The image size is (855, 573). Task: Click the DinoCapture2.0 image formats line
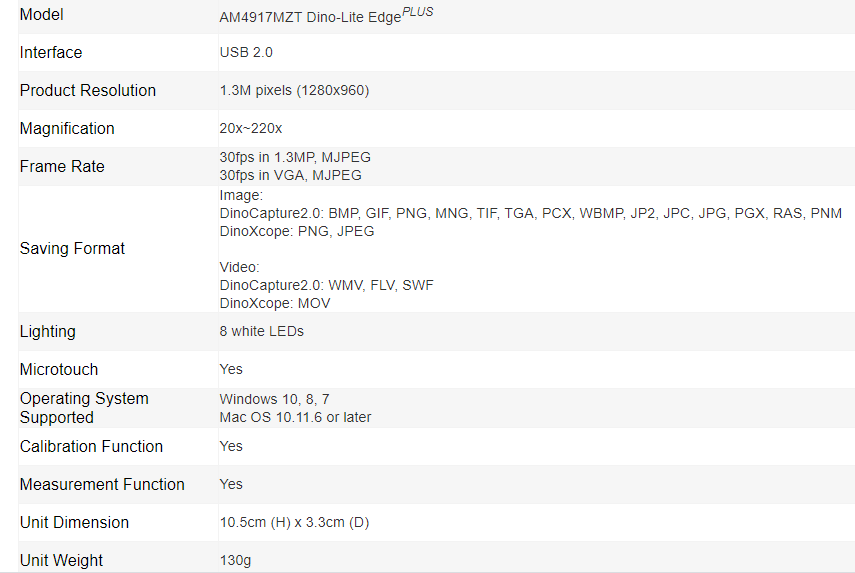tap(531, 213)
